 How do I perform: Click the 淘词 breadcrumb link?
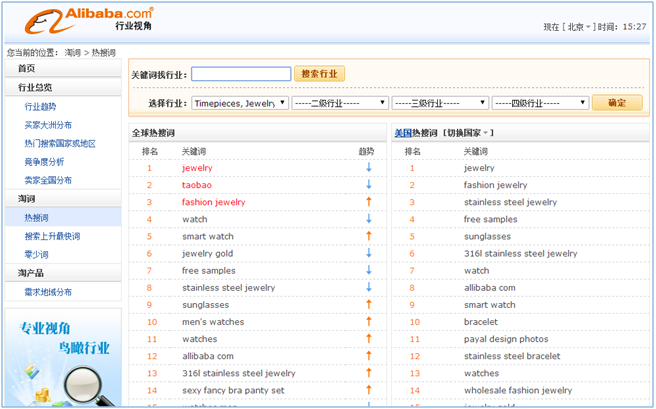coord(73,53)
